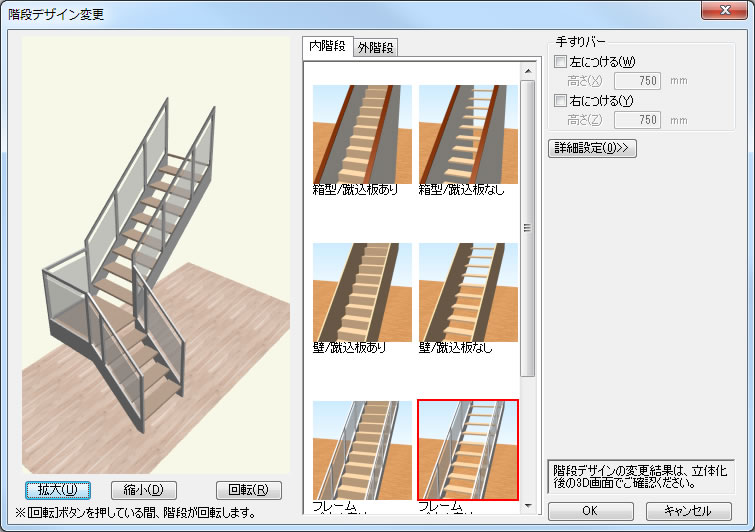Enable the 右につける handrail checkbox
Screen dimensions: 755x532
(561, 101)
